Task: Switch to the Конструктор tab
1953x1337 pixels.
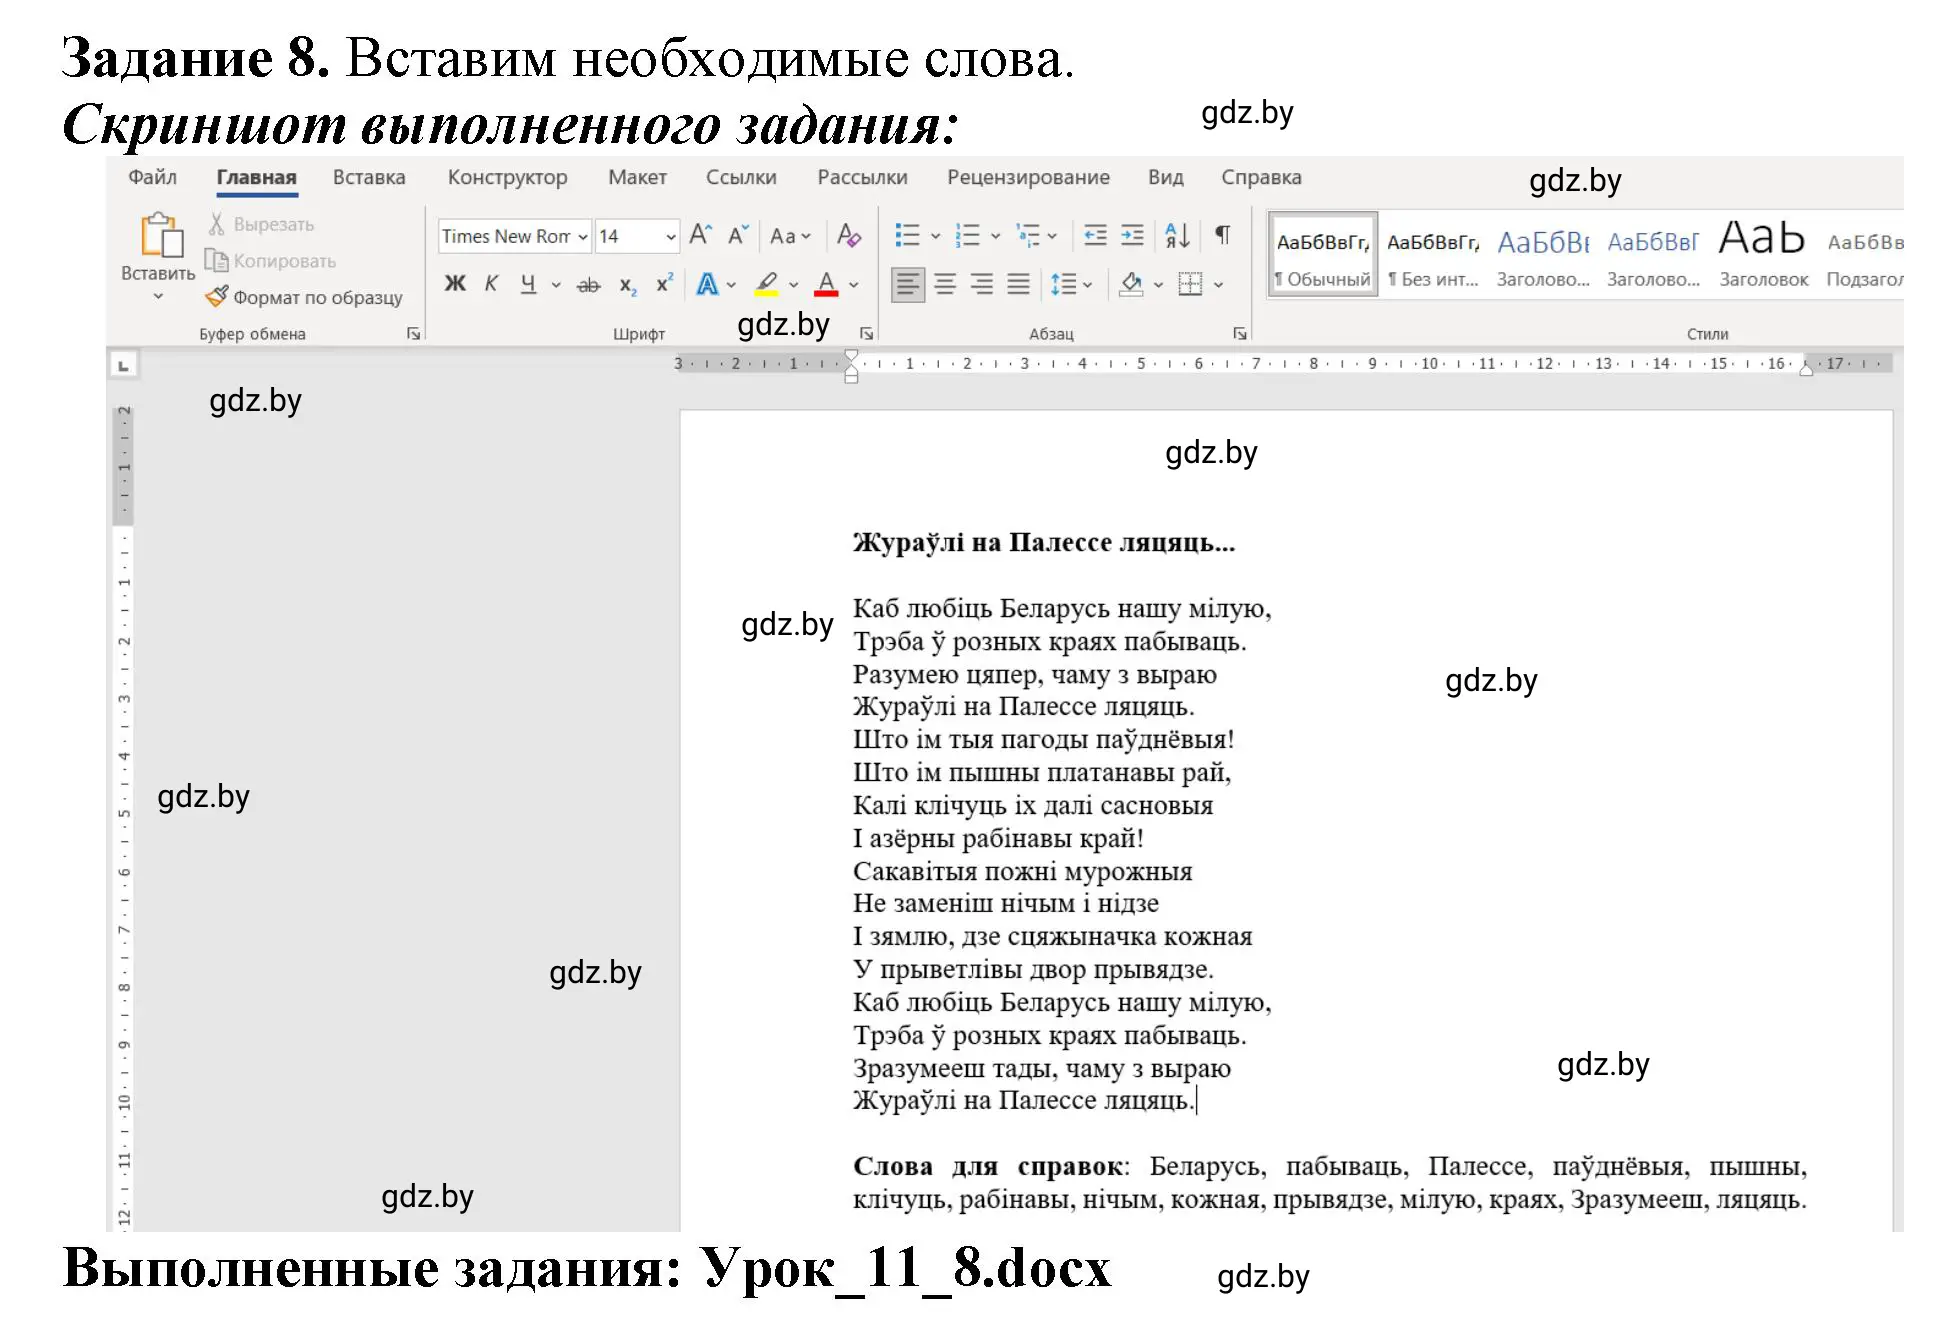Action: [x=507, y=177]
